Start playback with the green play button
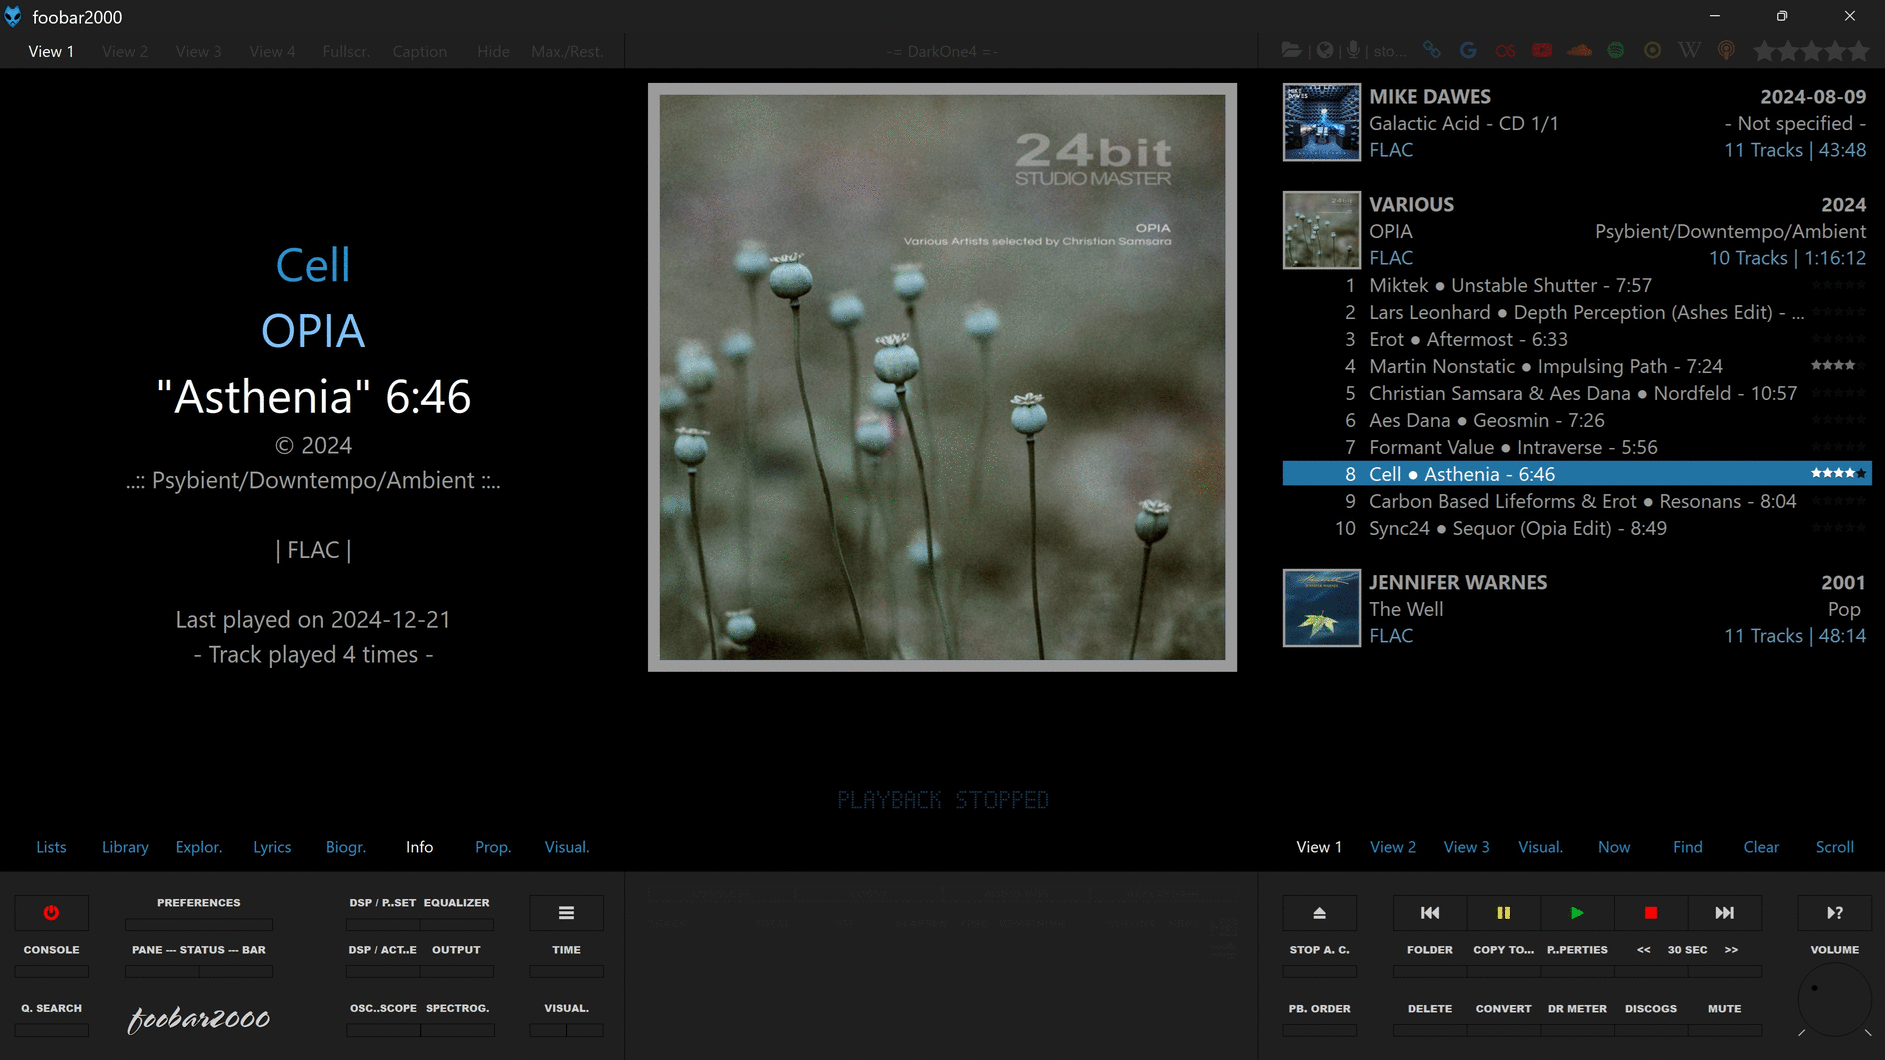This screenshot has width=1885, height=1060. 1577,912
